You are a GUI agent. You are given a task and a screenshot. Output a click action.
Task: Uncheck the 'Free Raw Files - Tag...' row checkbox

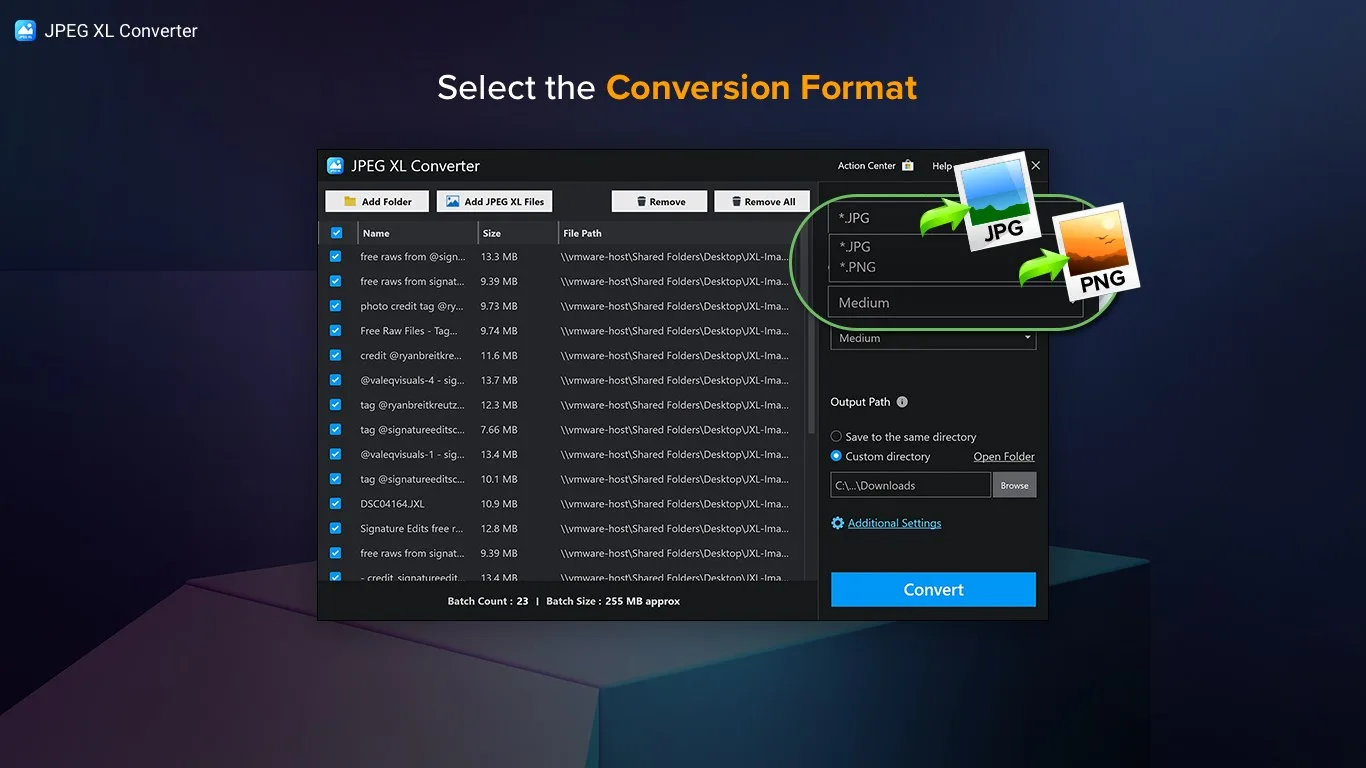(x=336, y=331)
